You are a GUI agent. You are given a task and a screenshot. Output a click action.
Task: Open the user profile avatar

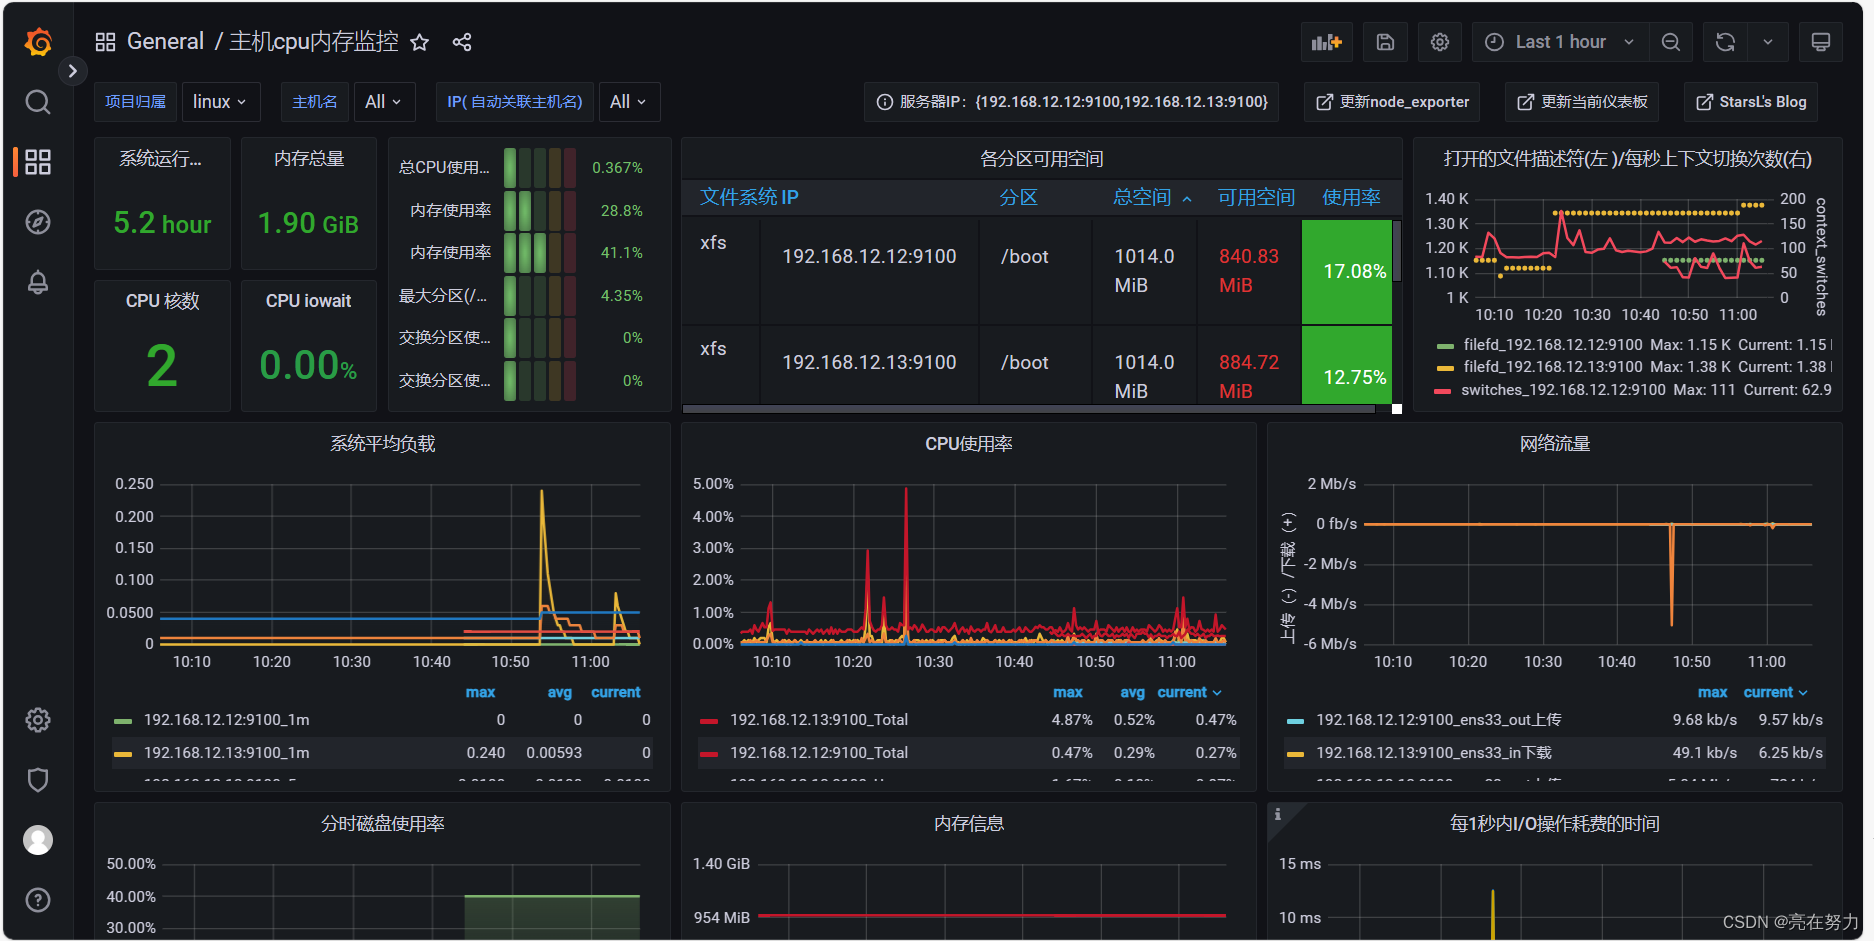coord(38,840)
